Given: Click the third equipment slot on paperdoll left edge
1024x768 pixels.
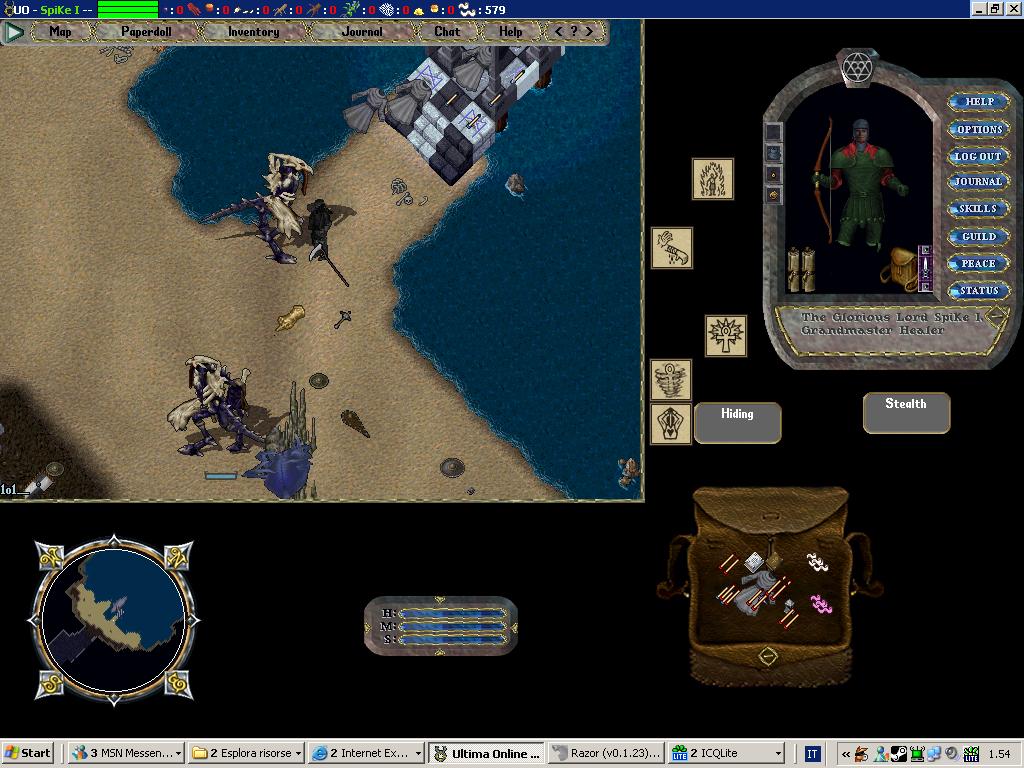Looking at the screenshot, I should click(773, 174).
